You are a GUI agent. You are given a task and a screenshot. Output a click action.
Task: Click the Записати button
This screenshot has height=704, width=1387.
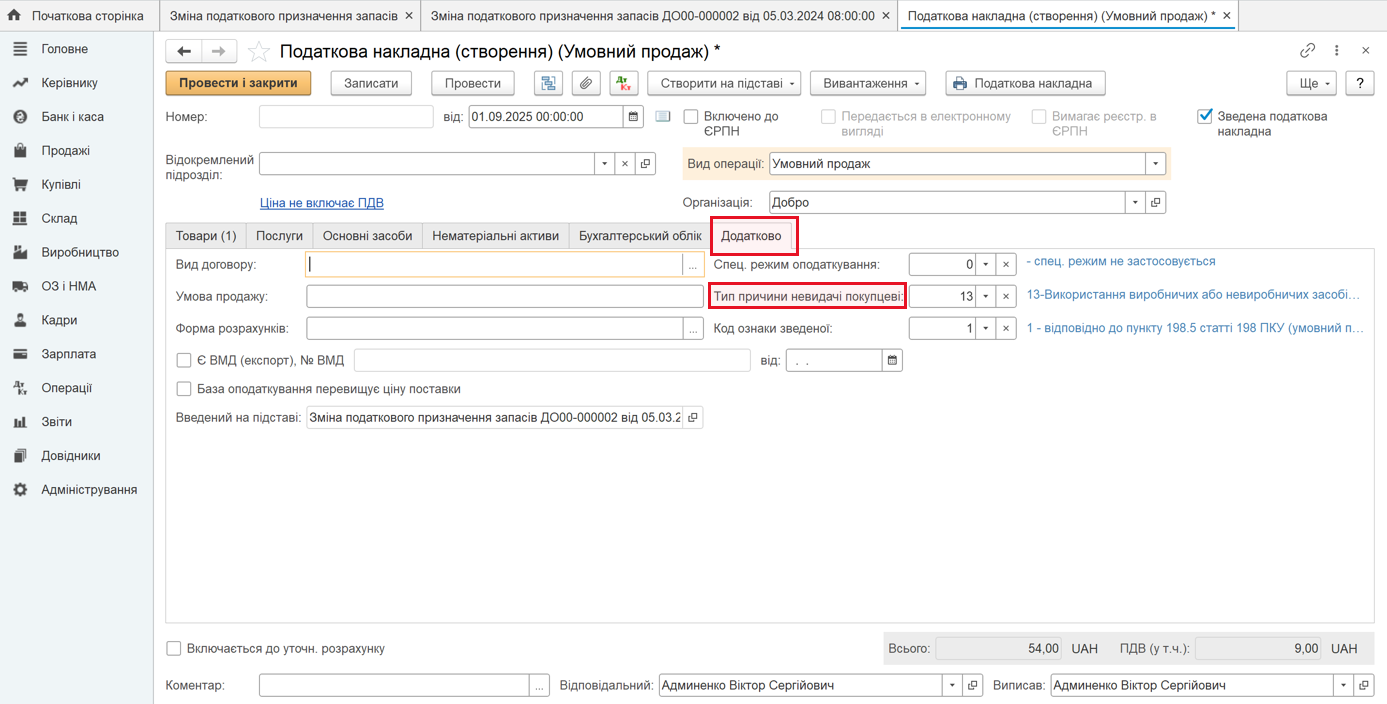(371, 83)
